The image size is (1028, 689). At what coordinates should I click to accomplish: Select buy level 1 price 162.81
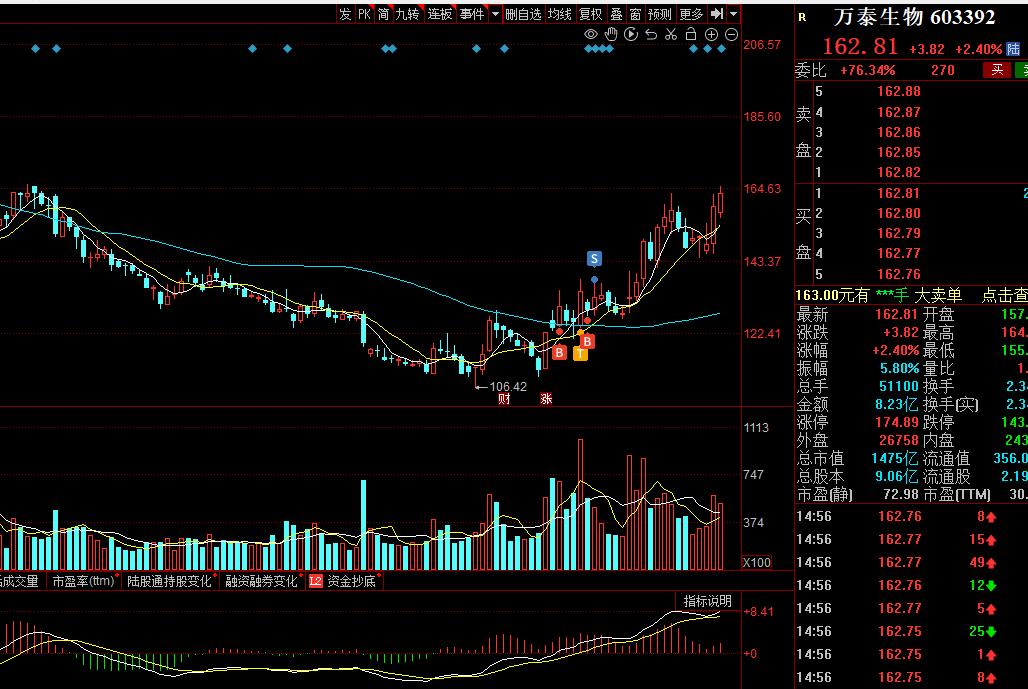point(899,193)
